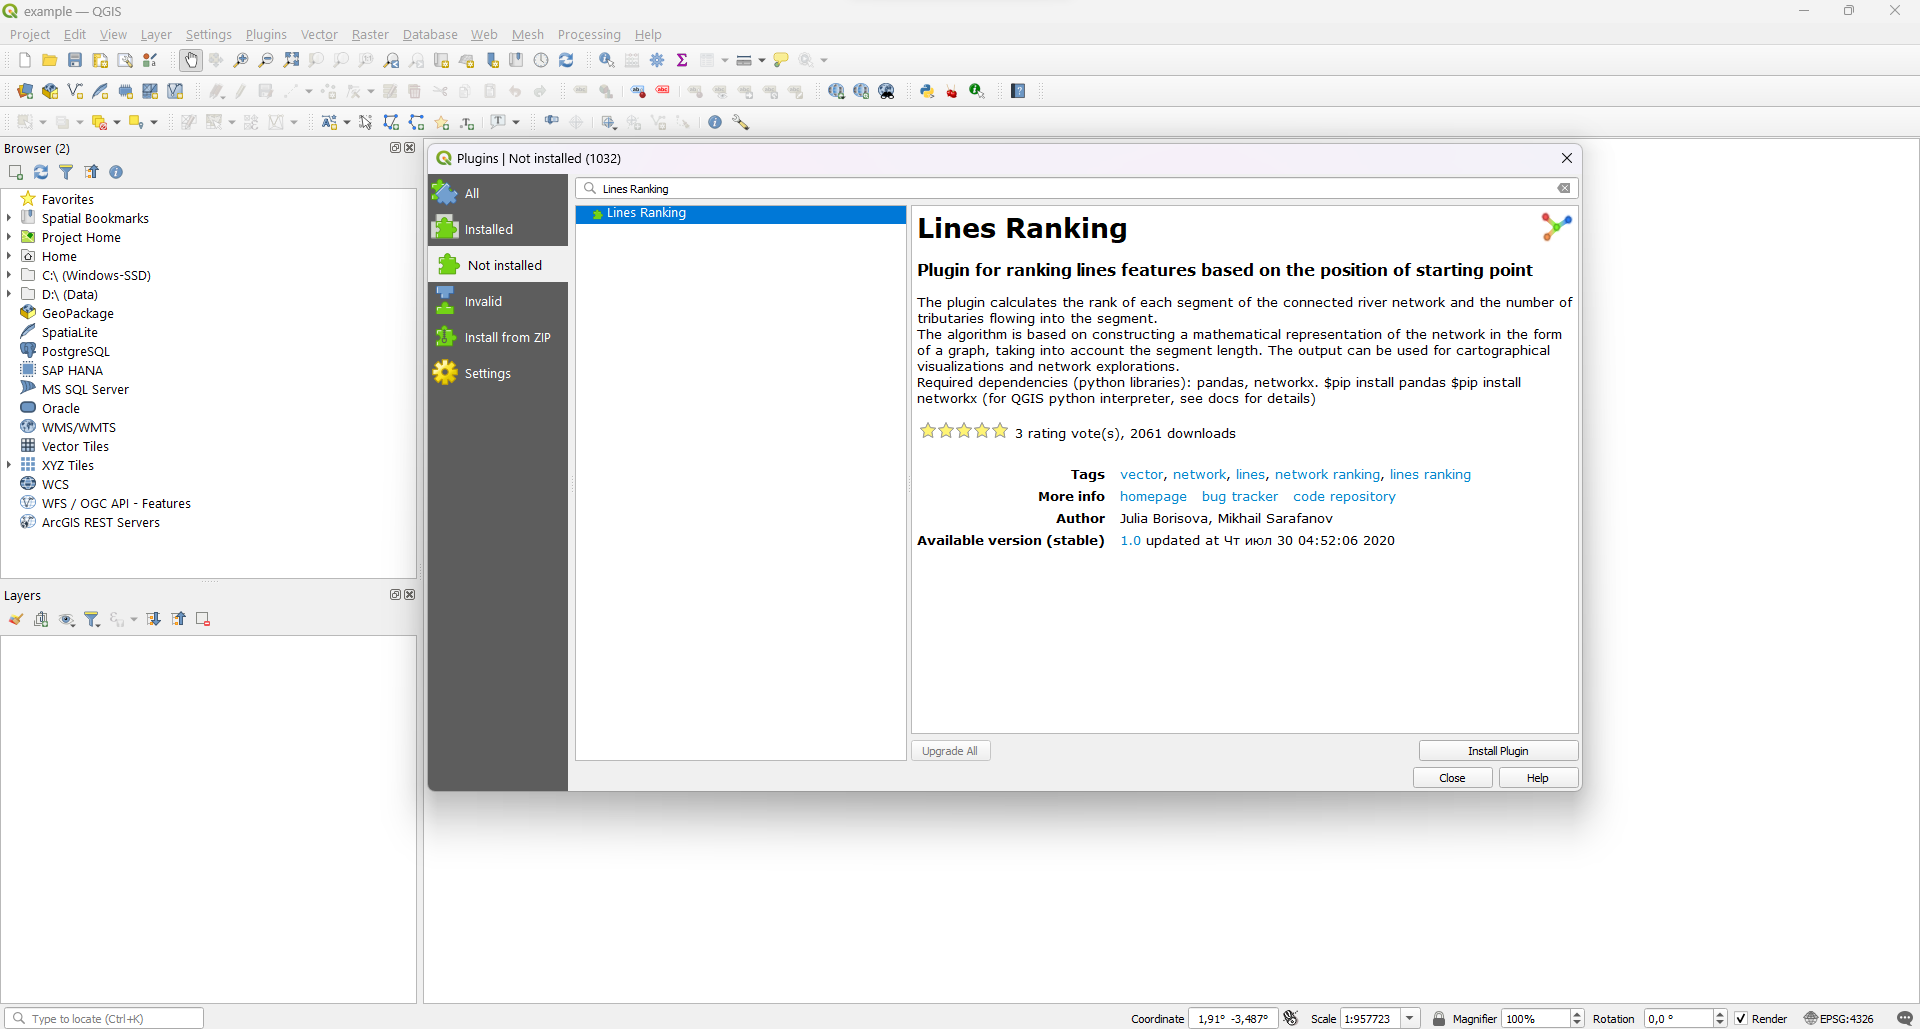Image resolution: width=1920 pixels, height=1029 pixels.
Task: Click Add Group icon in Layers panel
Action: pos(41,619)
